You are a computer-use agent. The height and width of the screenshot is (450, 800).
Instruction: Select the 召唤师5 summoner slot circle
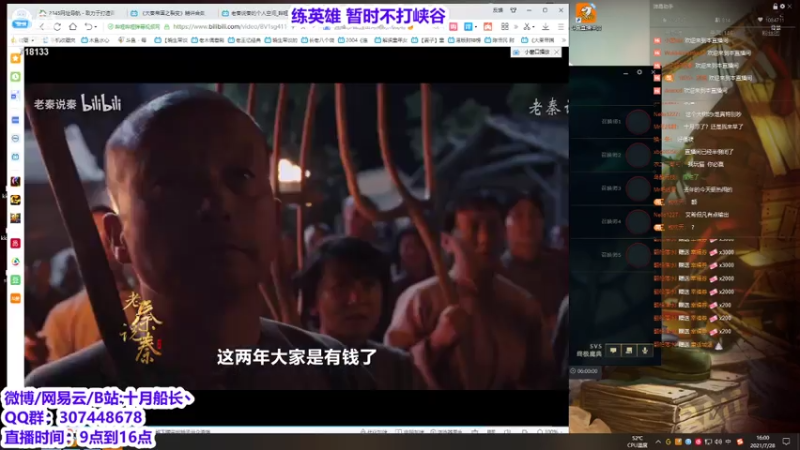(638, 255)
